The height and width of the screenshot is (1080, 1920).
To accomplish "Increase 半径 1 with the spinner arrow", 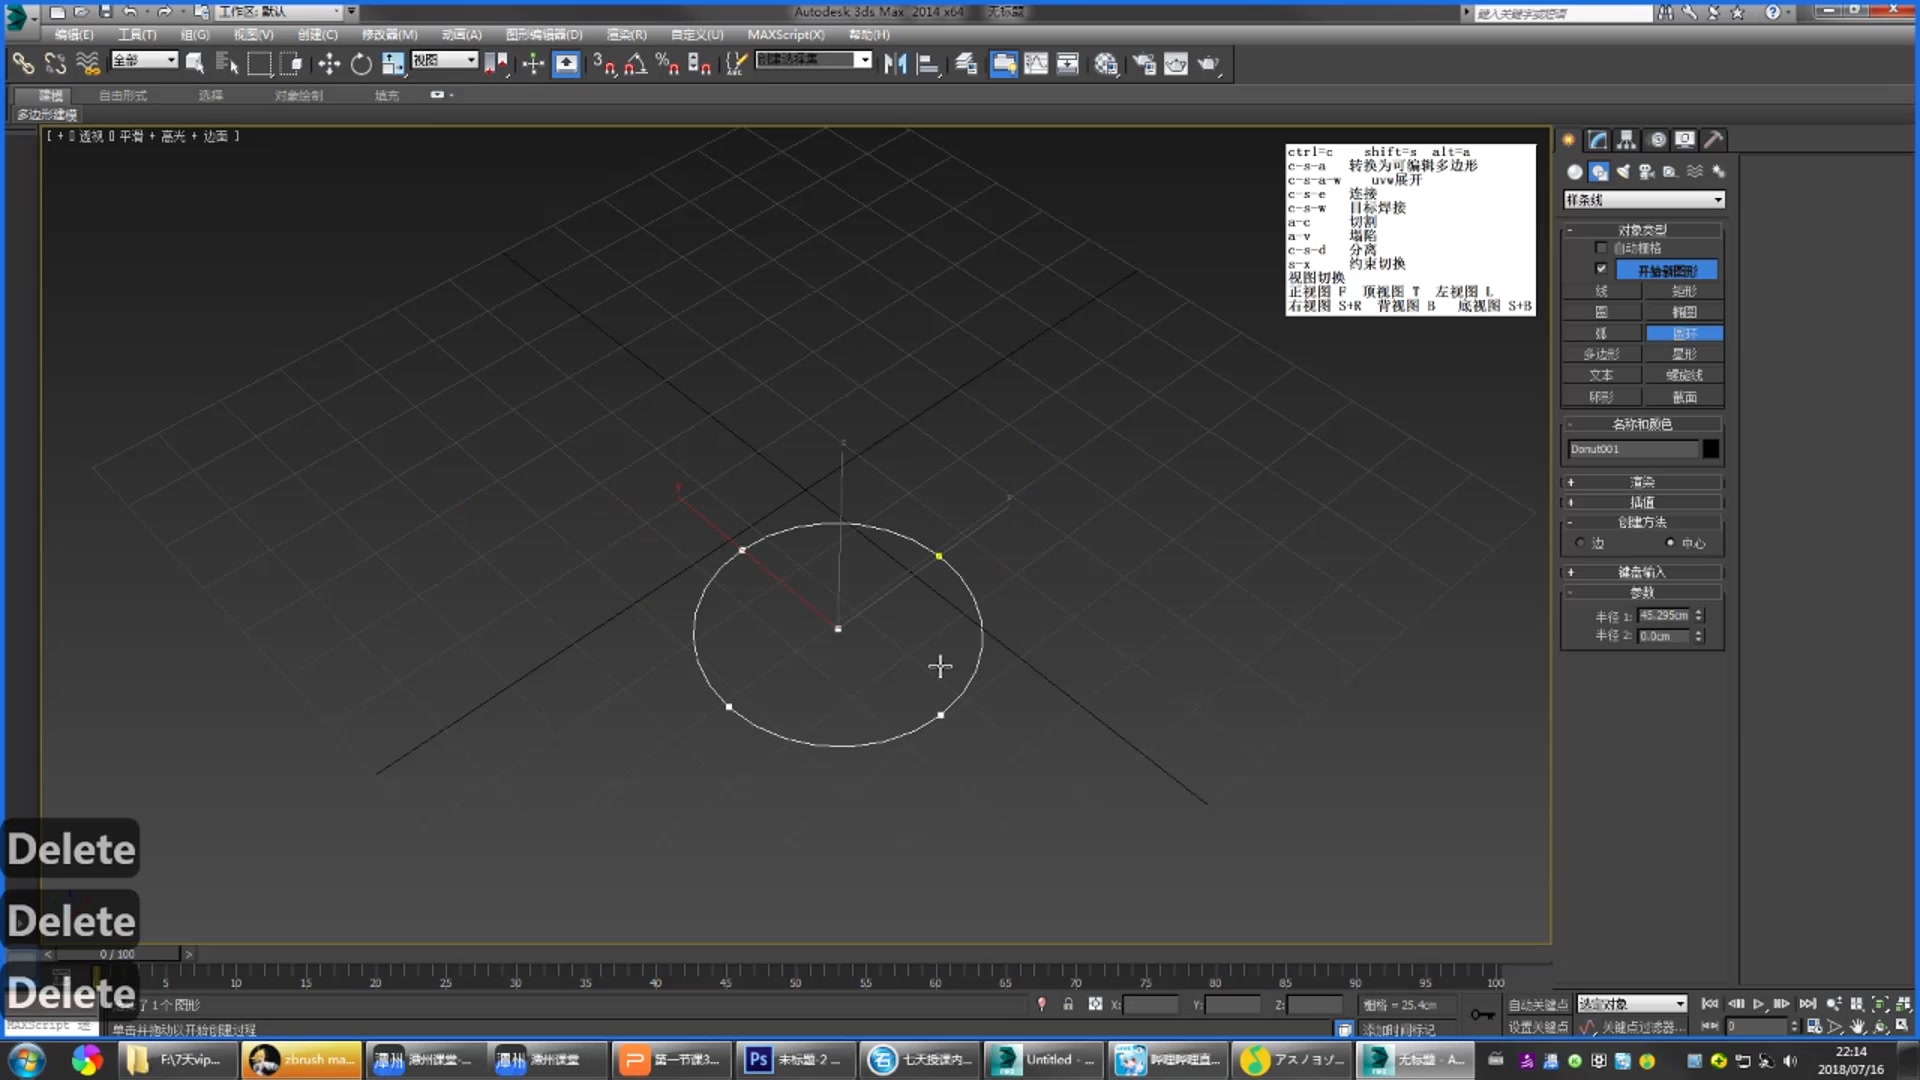I will point(1700,611).
